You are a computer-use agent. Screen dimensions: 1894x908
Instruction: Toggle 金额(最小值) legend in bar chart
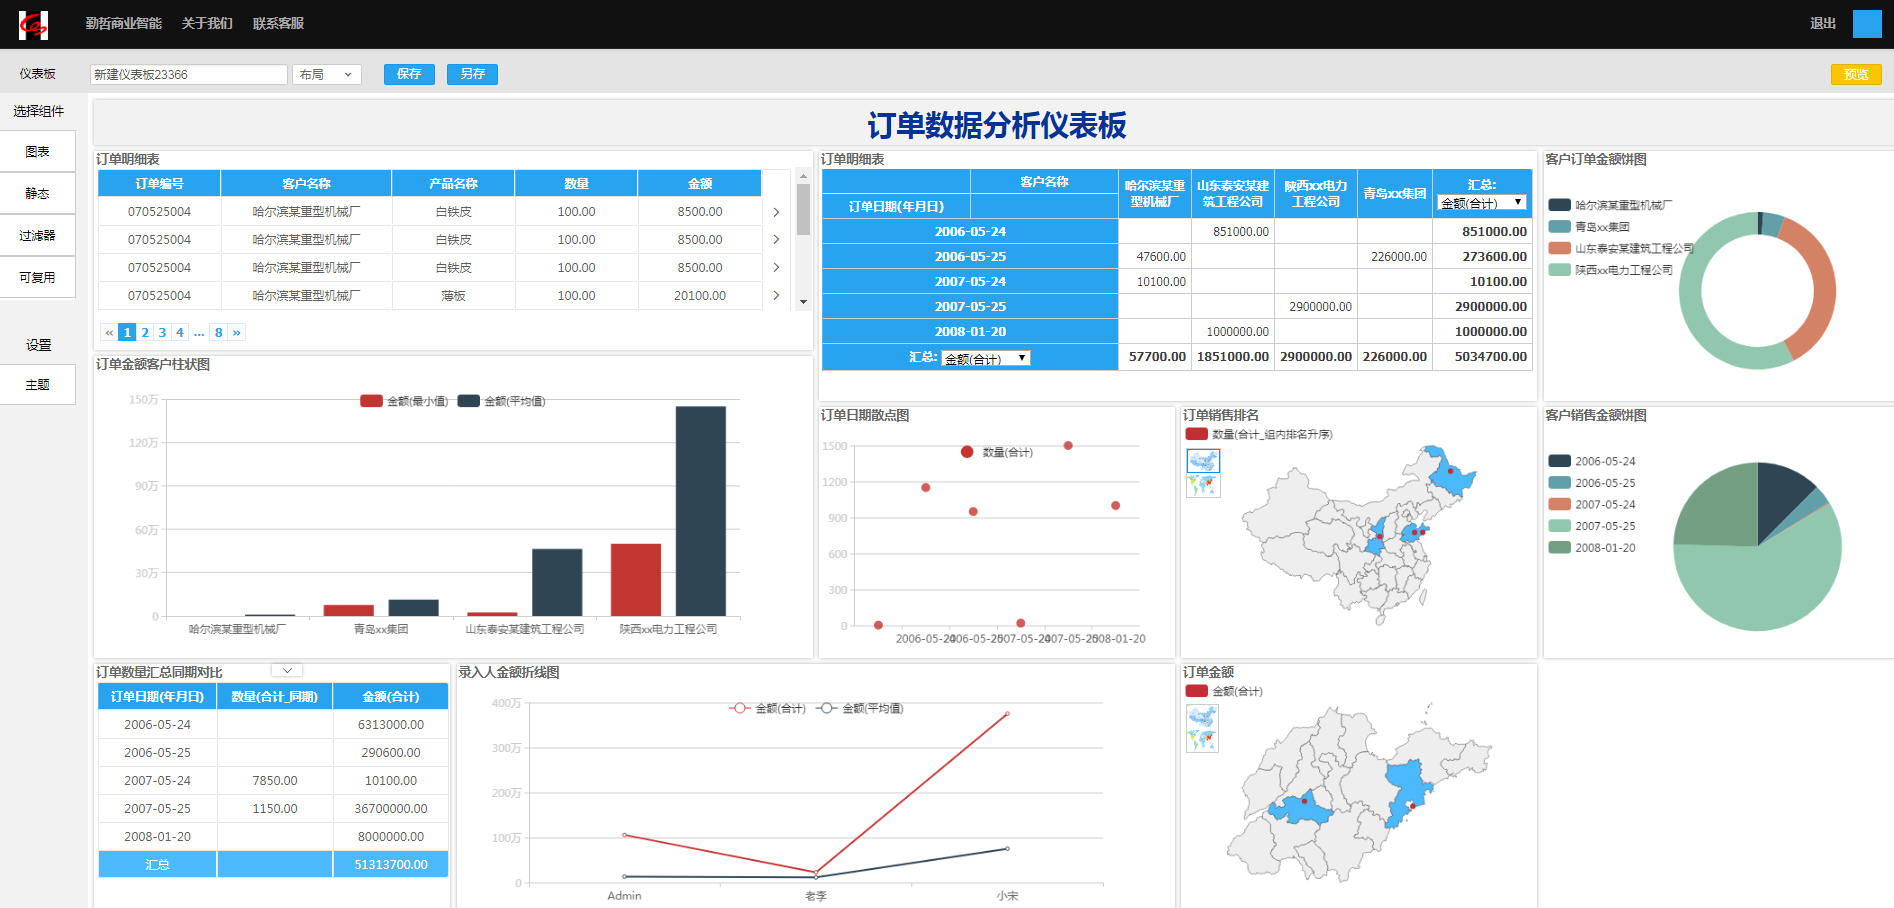[x=405, y=401]
